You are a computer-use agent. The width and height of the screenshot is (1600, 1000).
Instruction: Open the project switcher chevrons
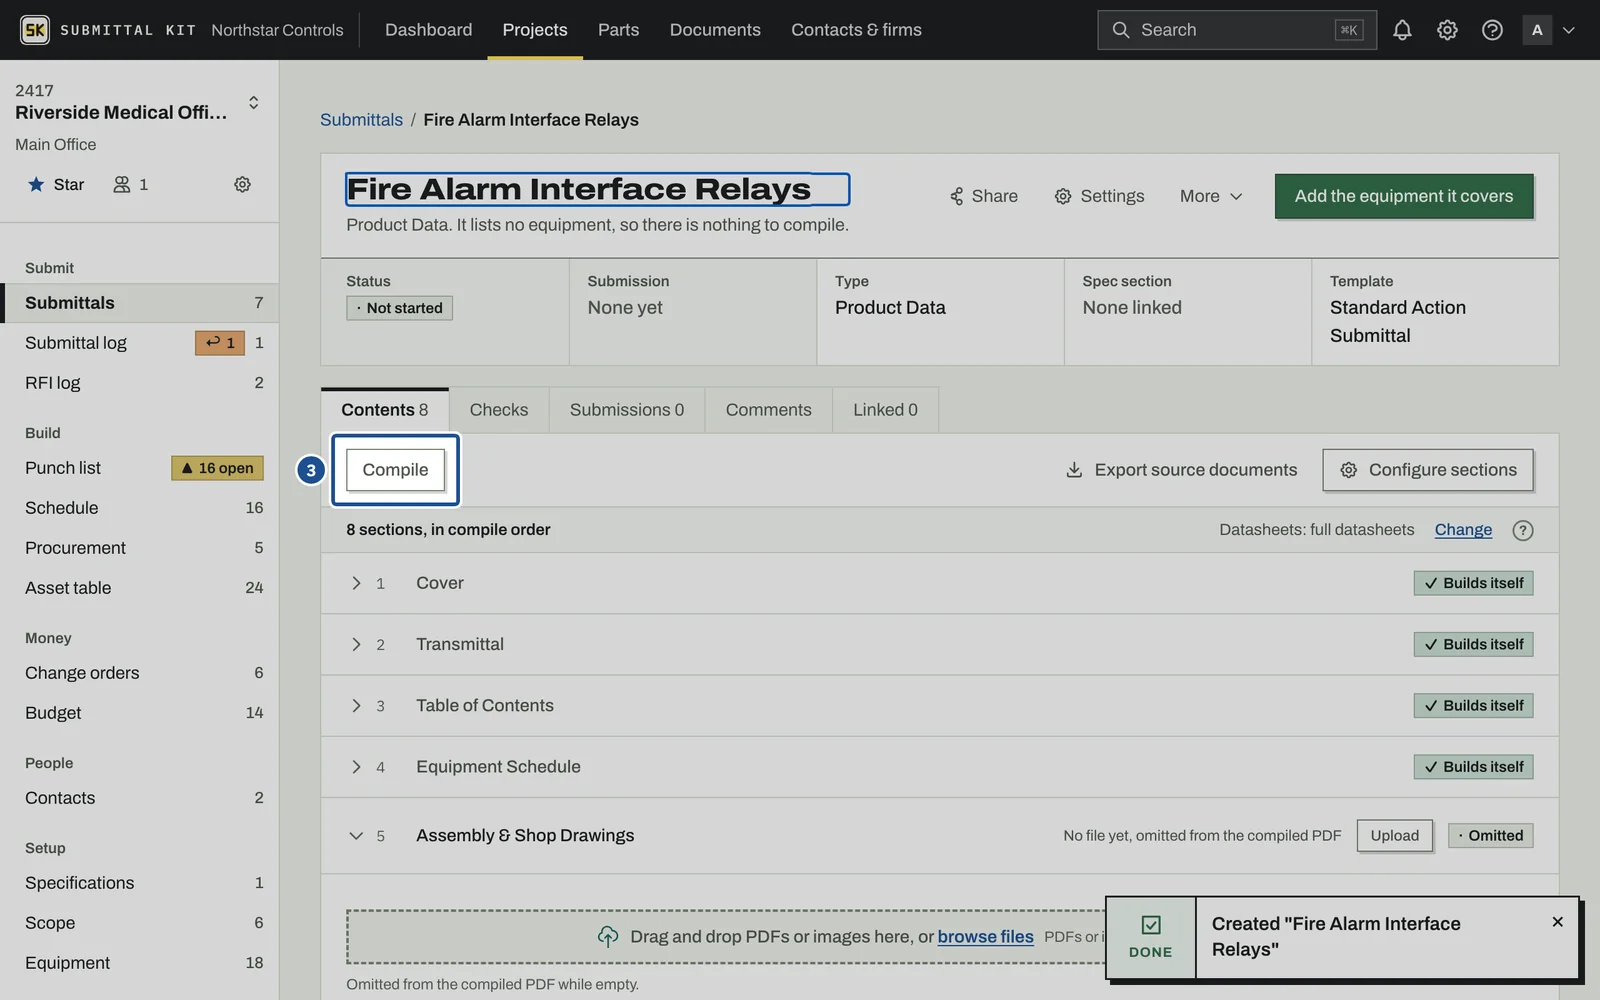254,102
